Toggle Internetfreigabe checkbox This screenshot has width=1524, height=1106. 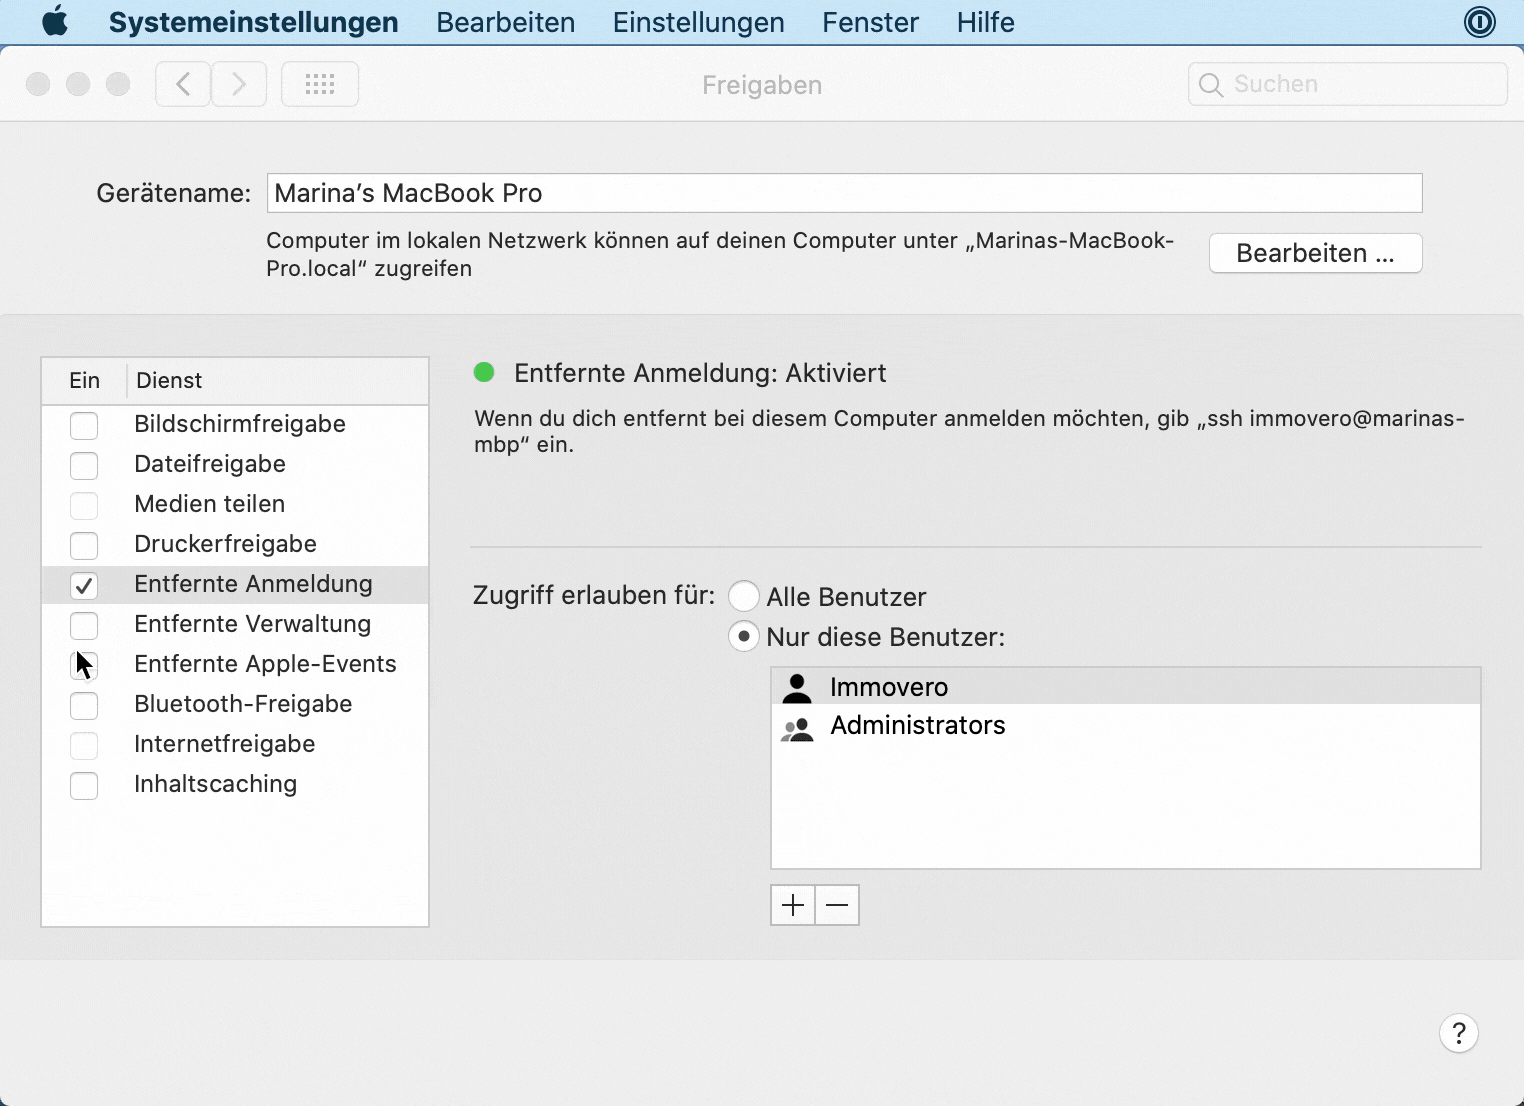(x=84, y=745)
